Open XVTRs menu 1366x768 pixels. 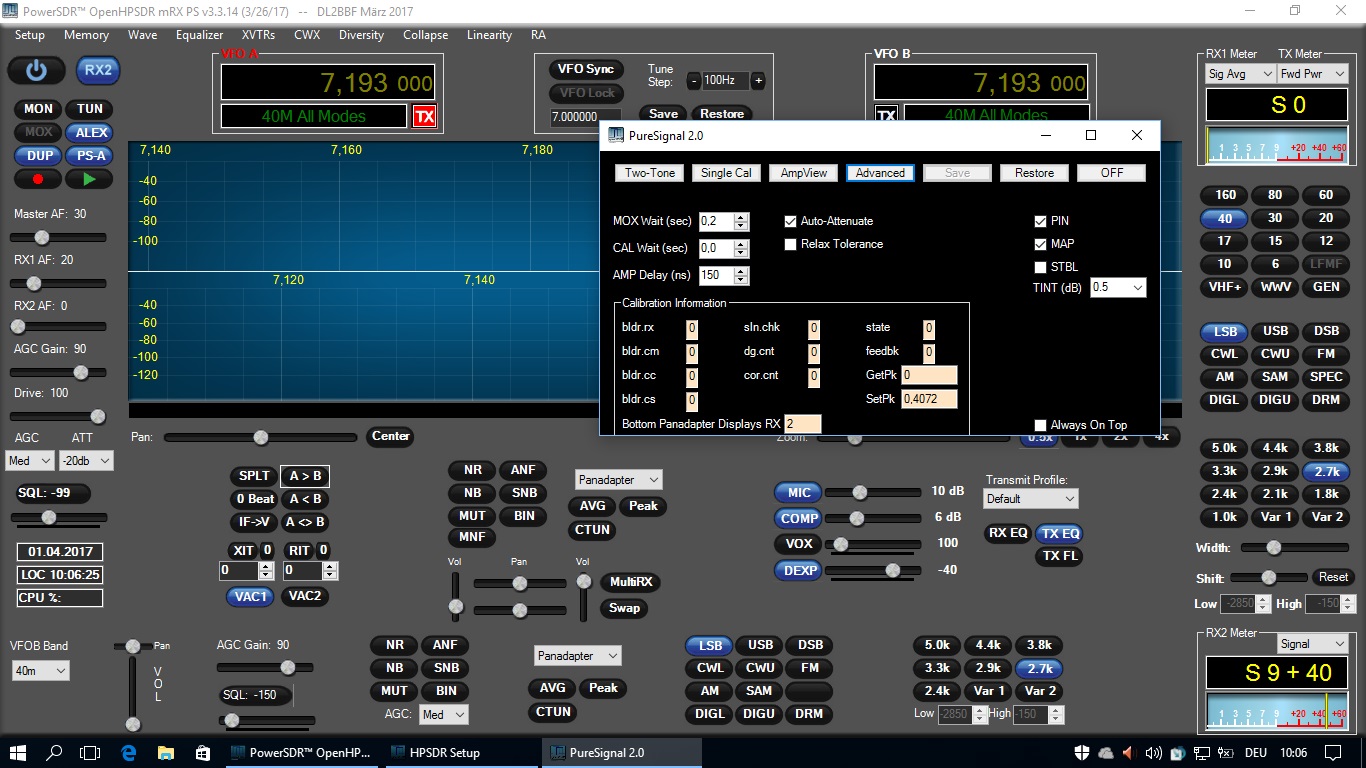coord(258,35)
